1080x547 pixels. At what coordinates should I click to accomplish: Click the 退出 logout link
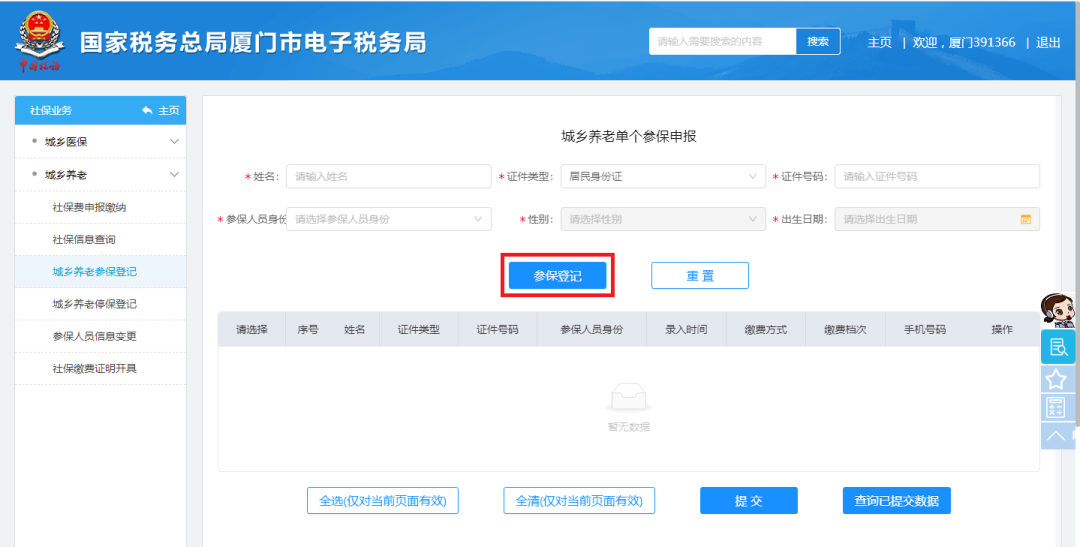pos(1048,42)
